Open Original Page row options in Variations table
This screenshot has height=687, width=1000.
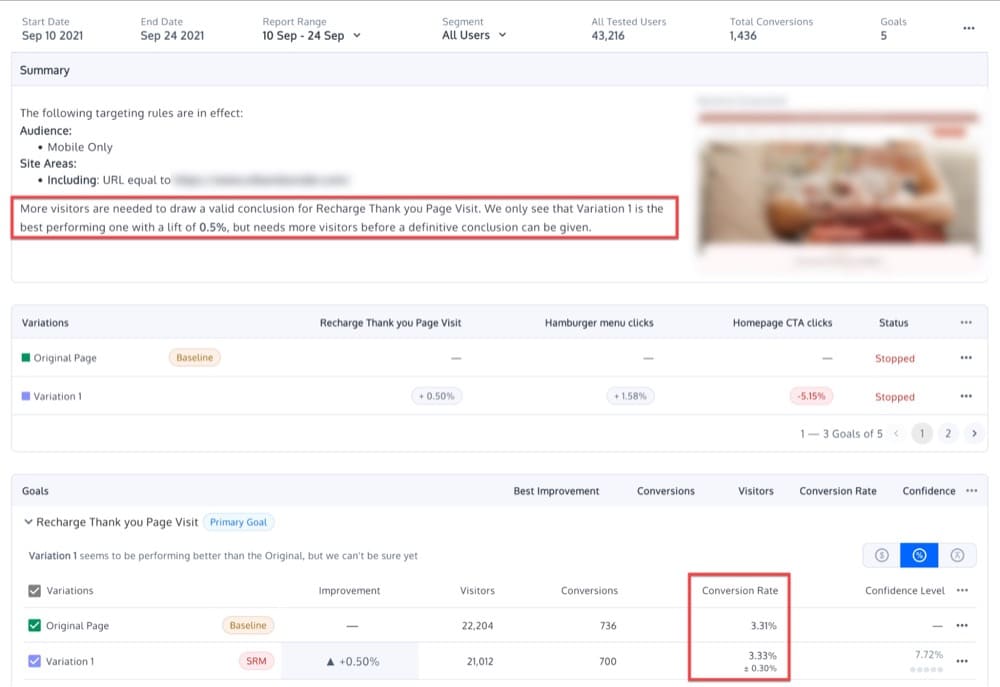(966, 358)
